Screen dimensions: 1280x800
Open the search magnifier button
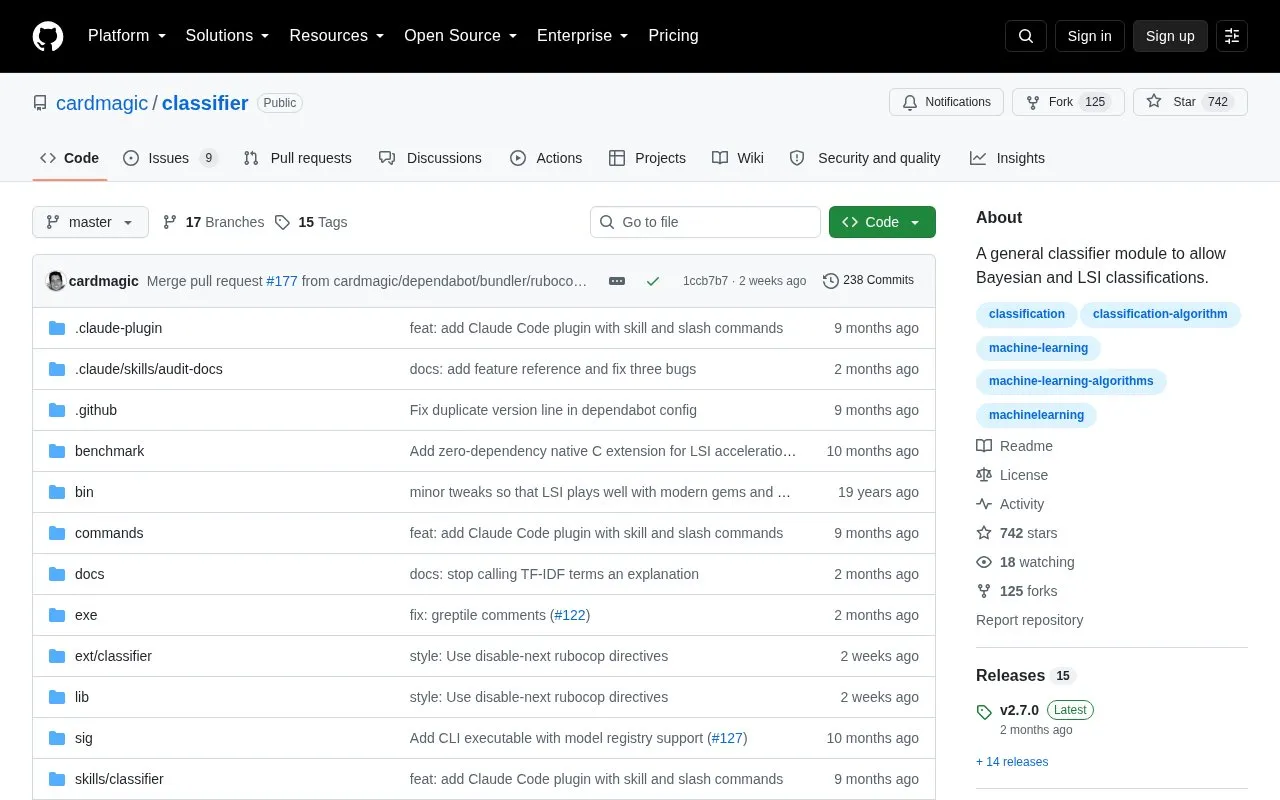coord(1026,36)
